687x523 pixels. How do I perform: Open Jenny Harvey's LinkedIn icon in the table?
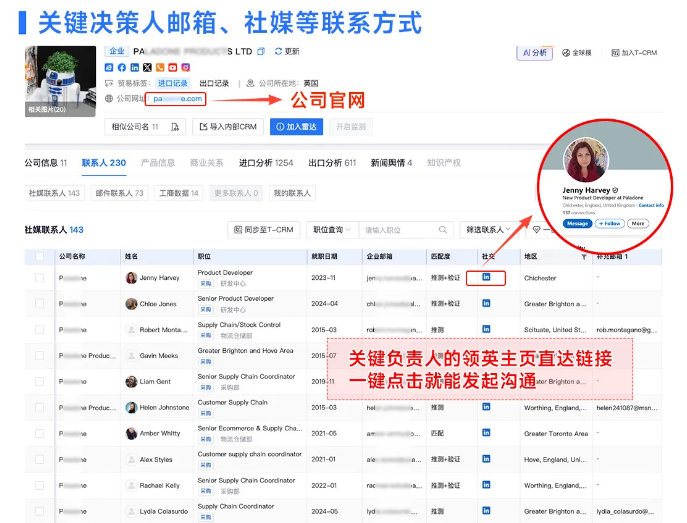487,277
